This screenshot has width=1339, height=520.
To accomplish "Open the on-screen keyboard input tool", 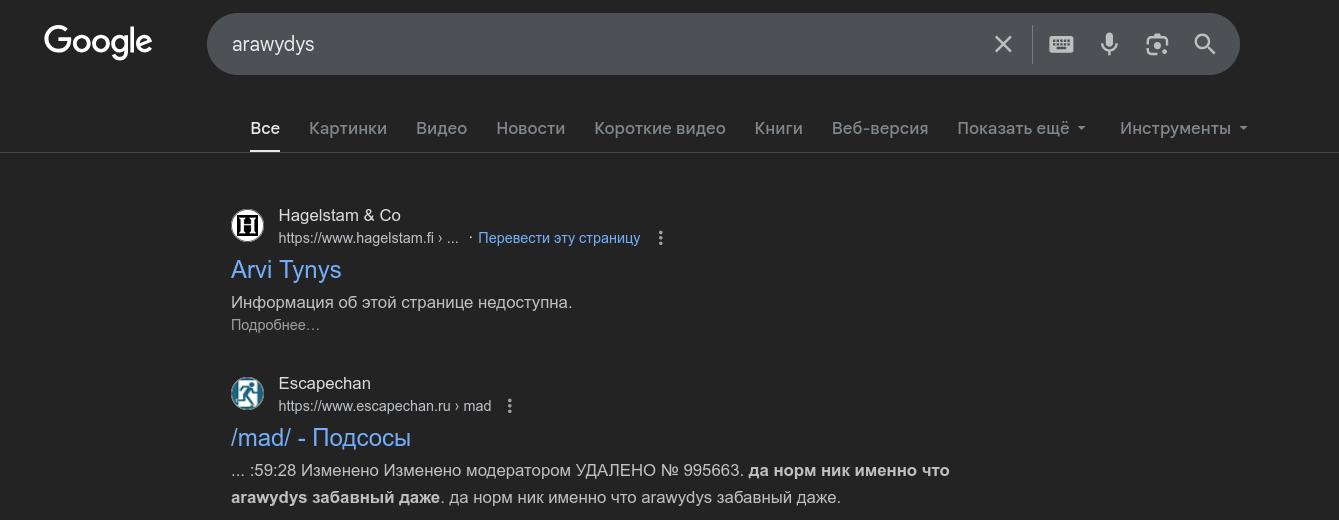I will point(1061,44).
